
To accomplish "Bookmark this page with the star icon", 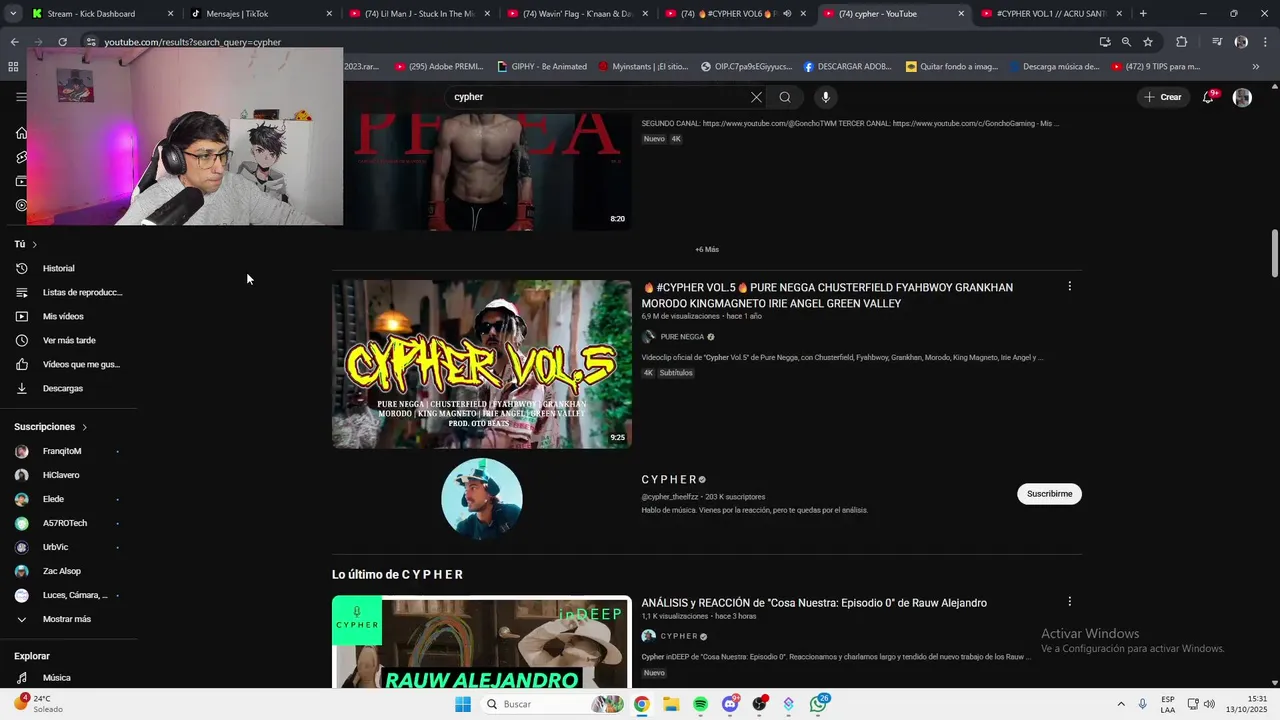I will coord(1148,42).
